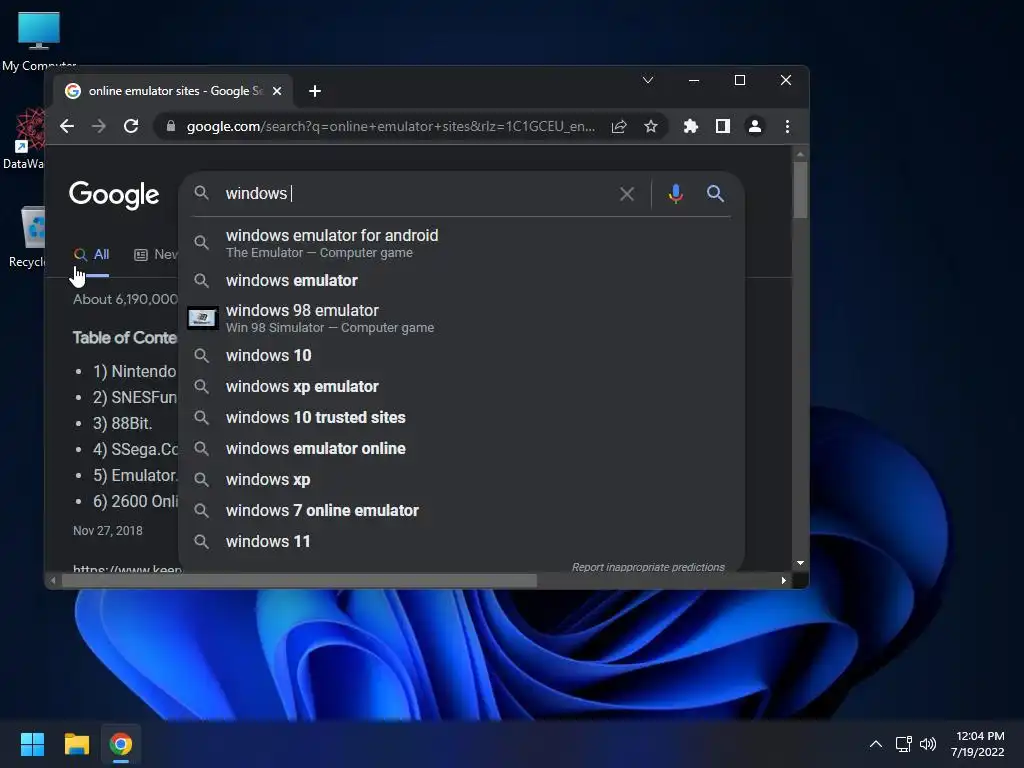Select the Recycle Bin desktop icon

27,238
